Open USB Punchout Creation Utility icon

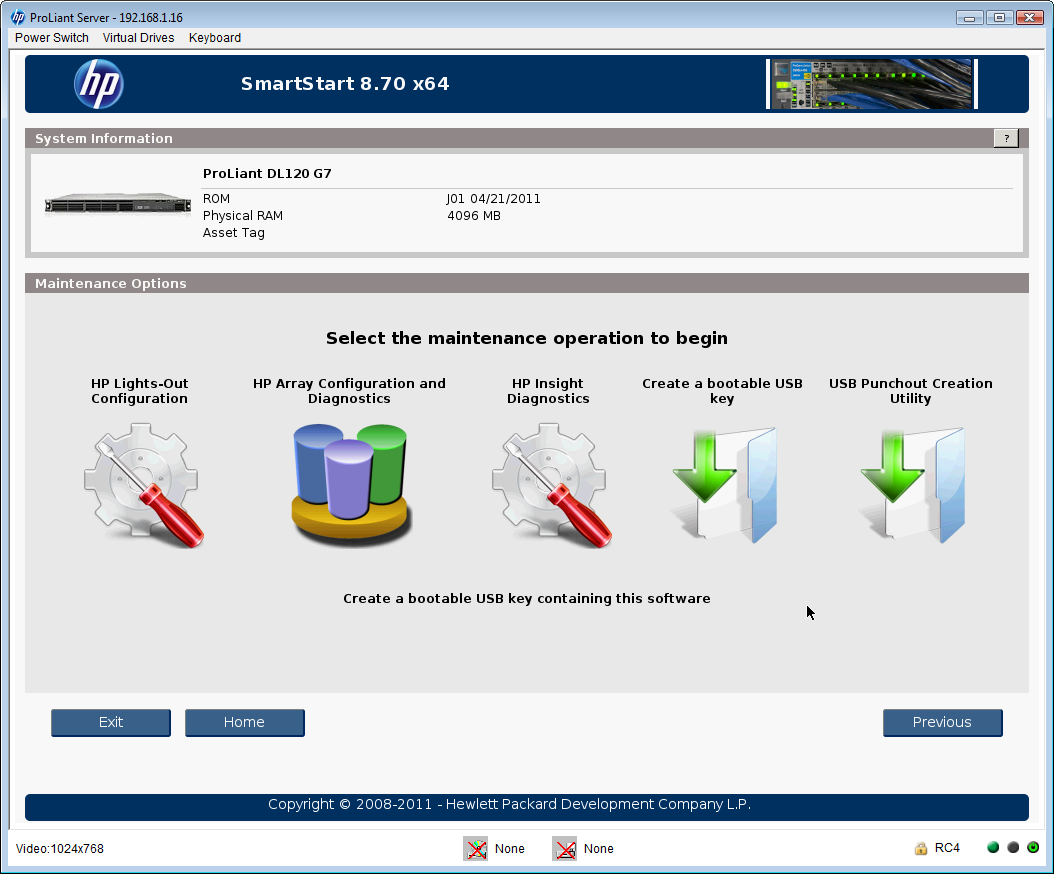click(913, 485)
